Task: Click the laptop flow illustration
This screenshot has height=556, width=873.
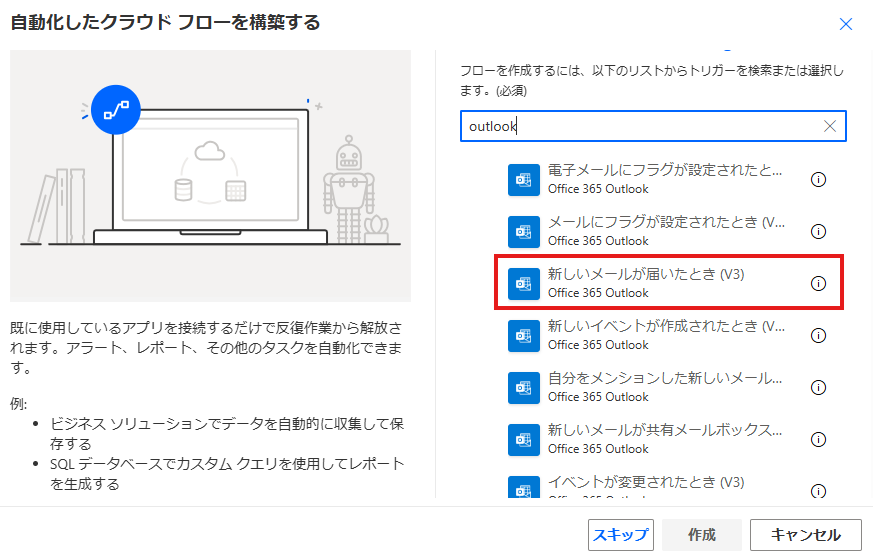Action: tap(210, 176)
